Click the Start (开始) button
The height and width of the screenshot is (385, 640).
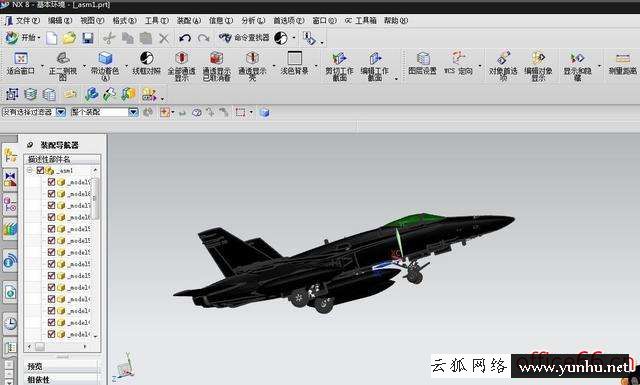coord(22,38)
